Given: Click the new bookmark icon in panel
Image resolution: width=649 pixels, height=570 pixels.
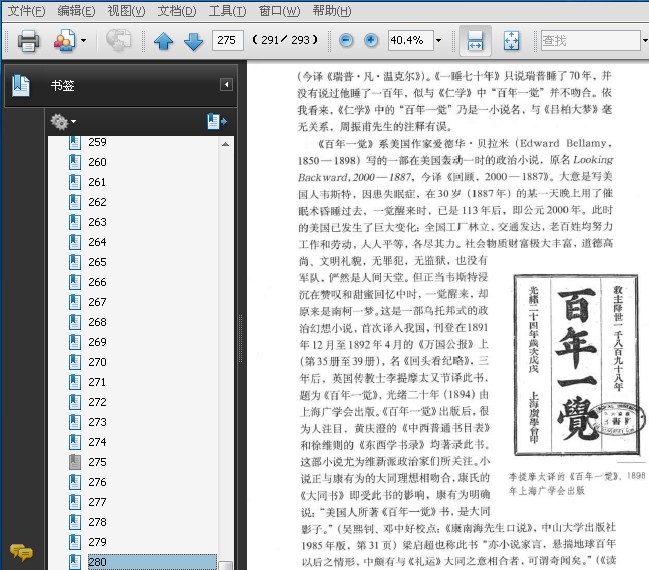Looking at the screenshot, I should [x=216, y=121].
